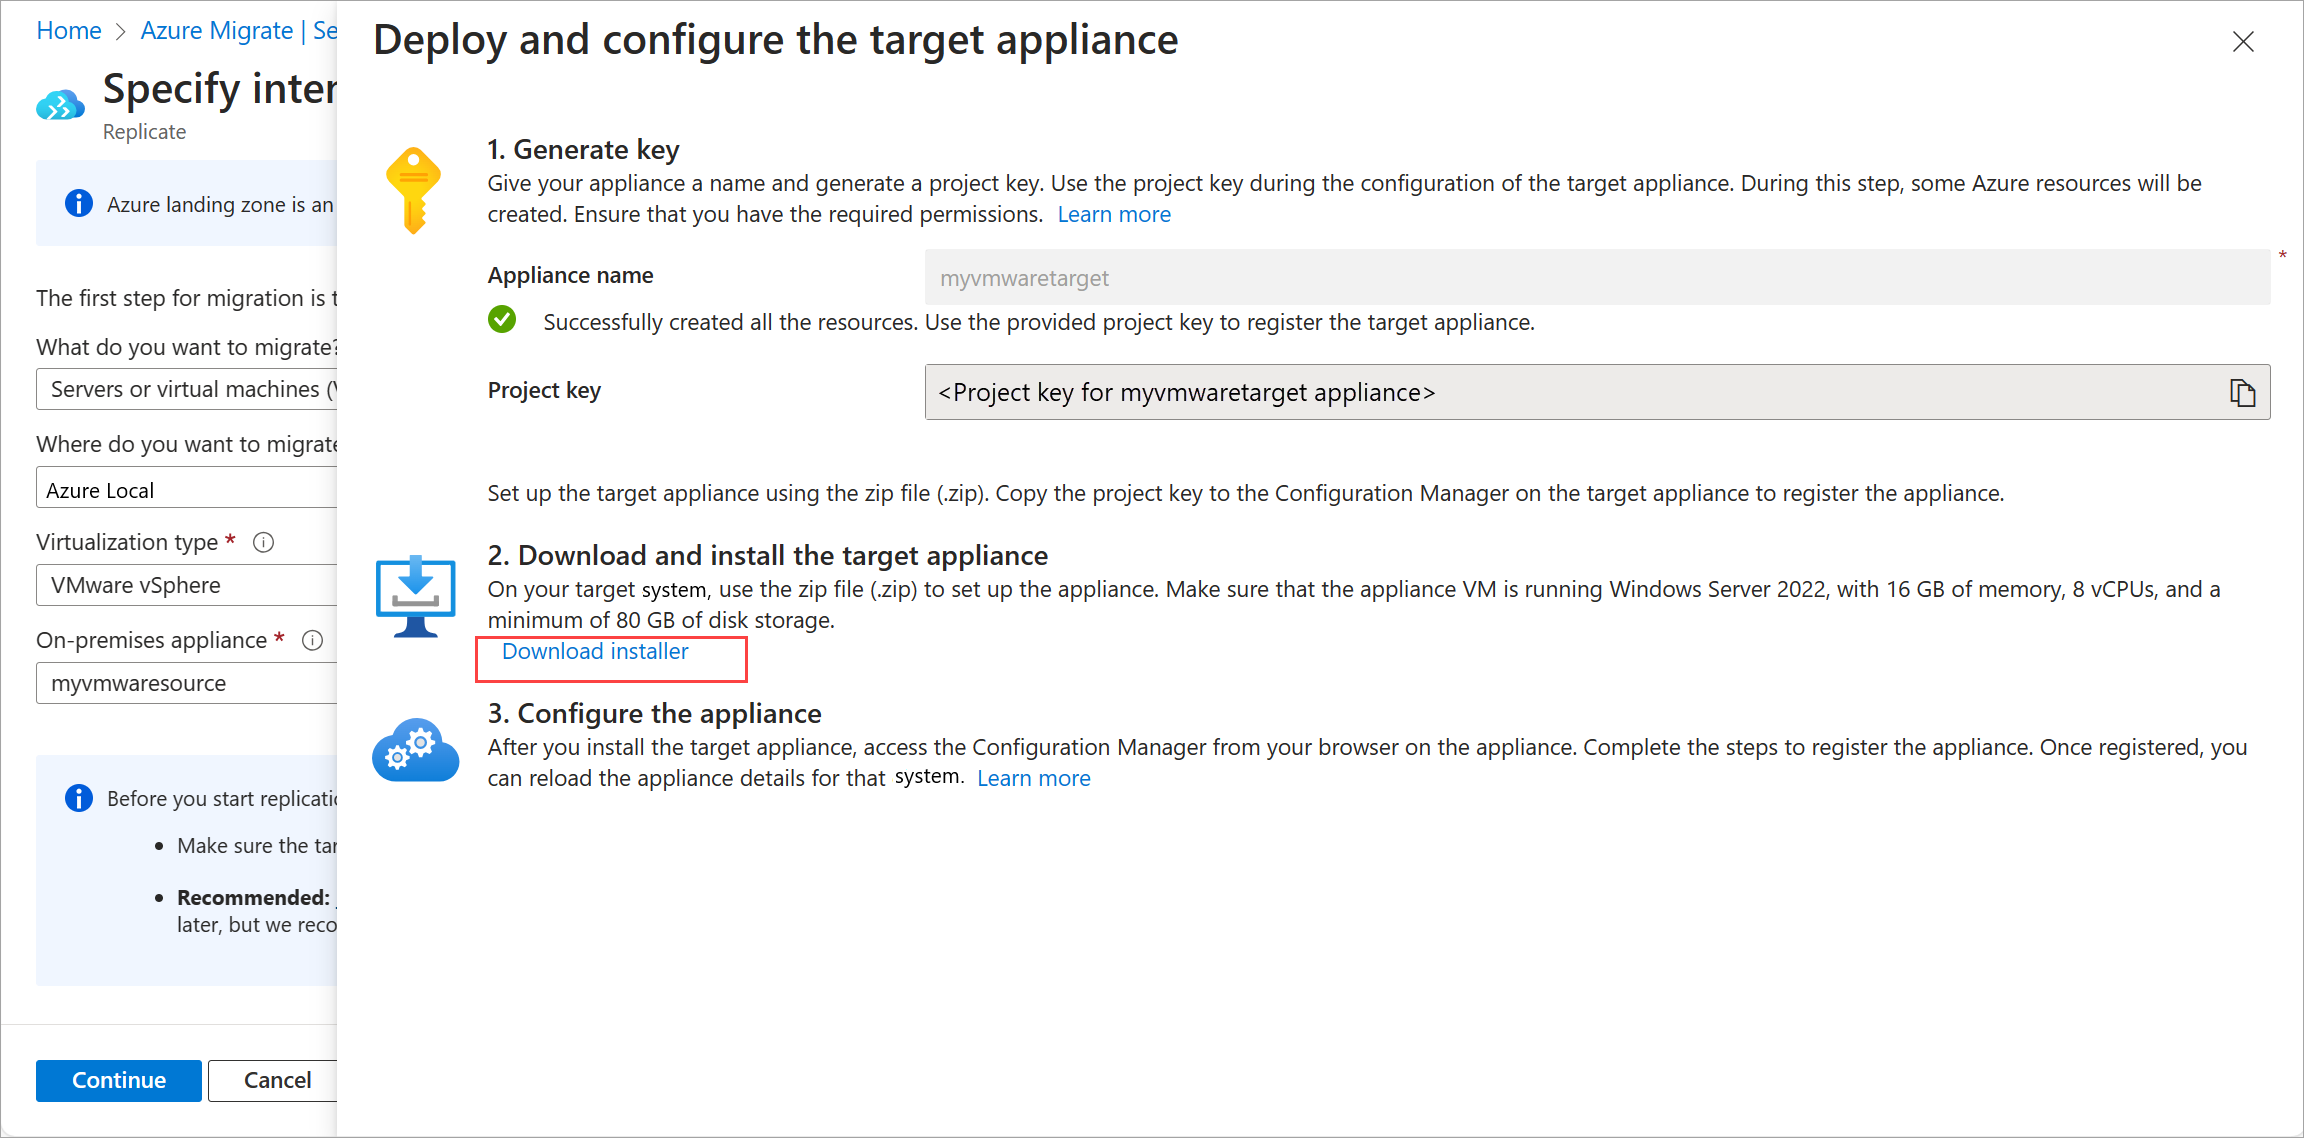
Task: Click the Appliance name input field
Action: point(1596,278)
